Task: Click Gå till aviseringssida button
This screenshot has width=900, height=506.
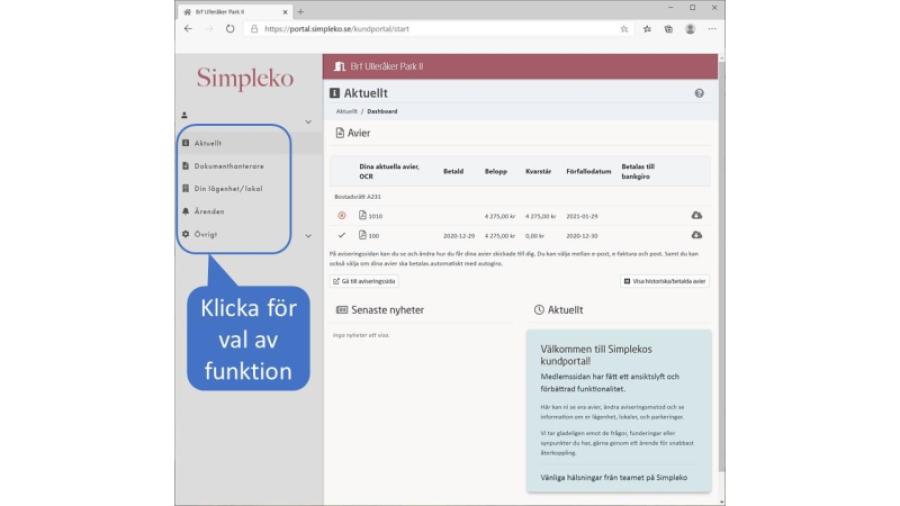Action: pos(364,281)
